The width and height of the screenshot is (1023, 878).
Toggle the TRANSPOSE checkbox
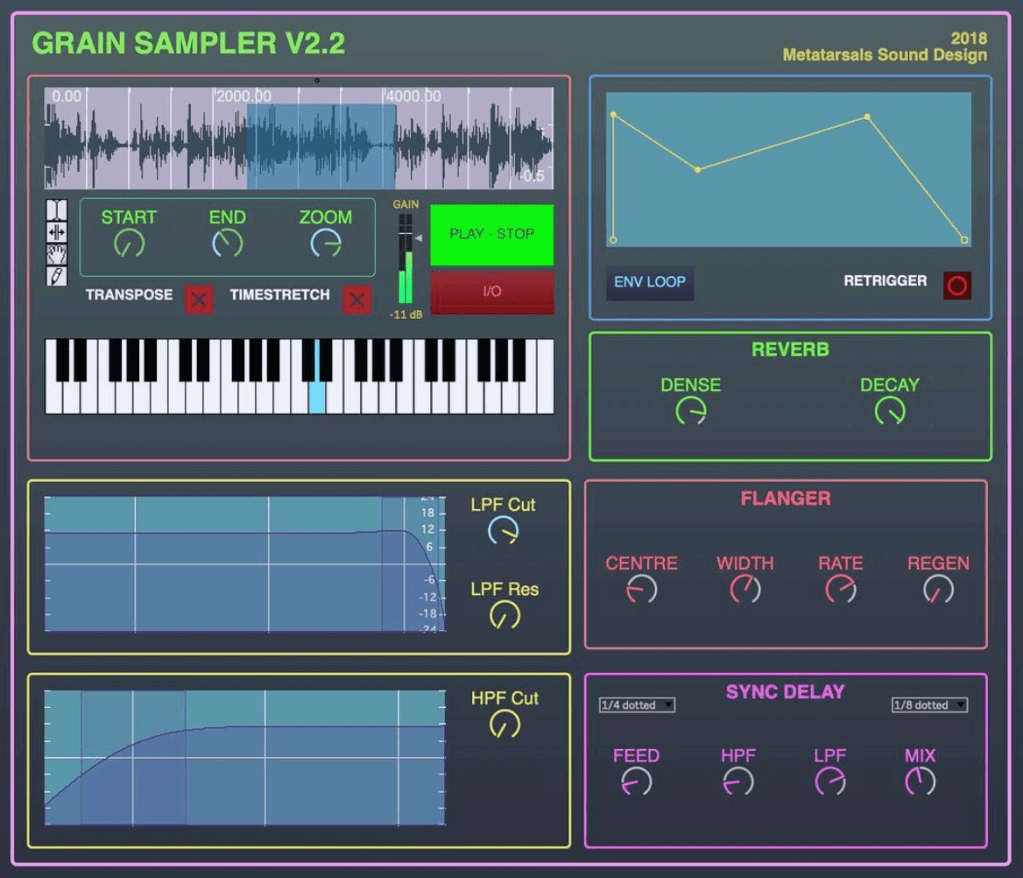coord(199,299)
